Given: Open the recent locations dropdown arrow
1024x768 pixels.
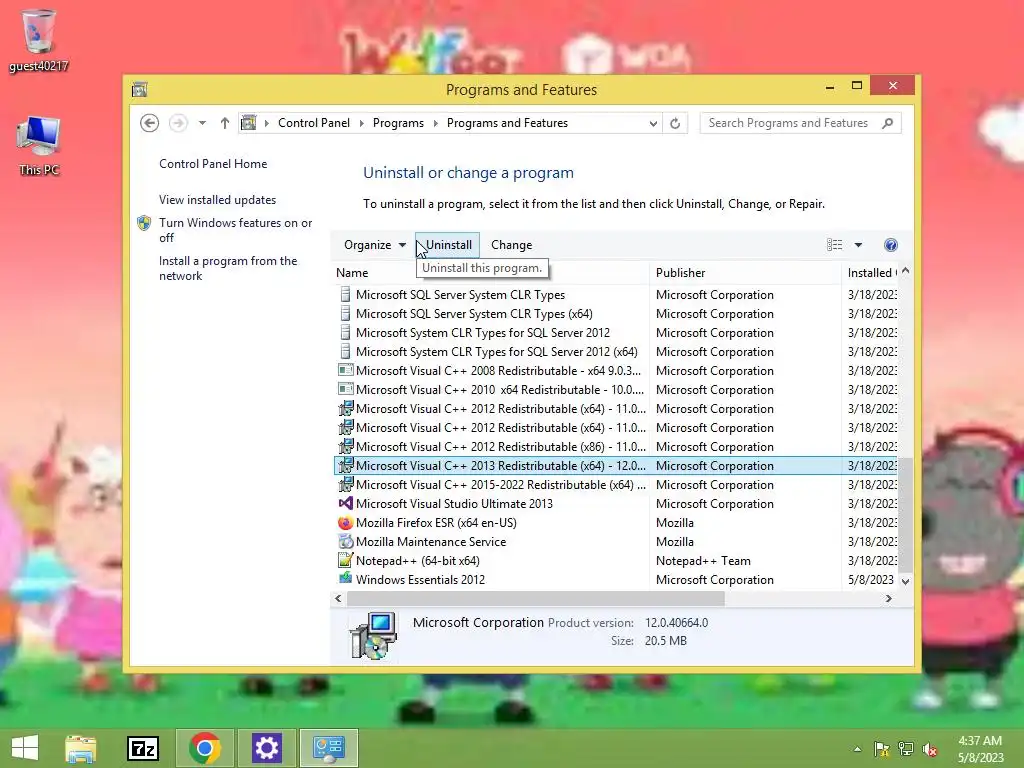Looking at the screenshot, I should click(202, 123).
